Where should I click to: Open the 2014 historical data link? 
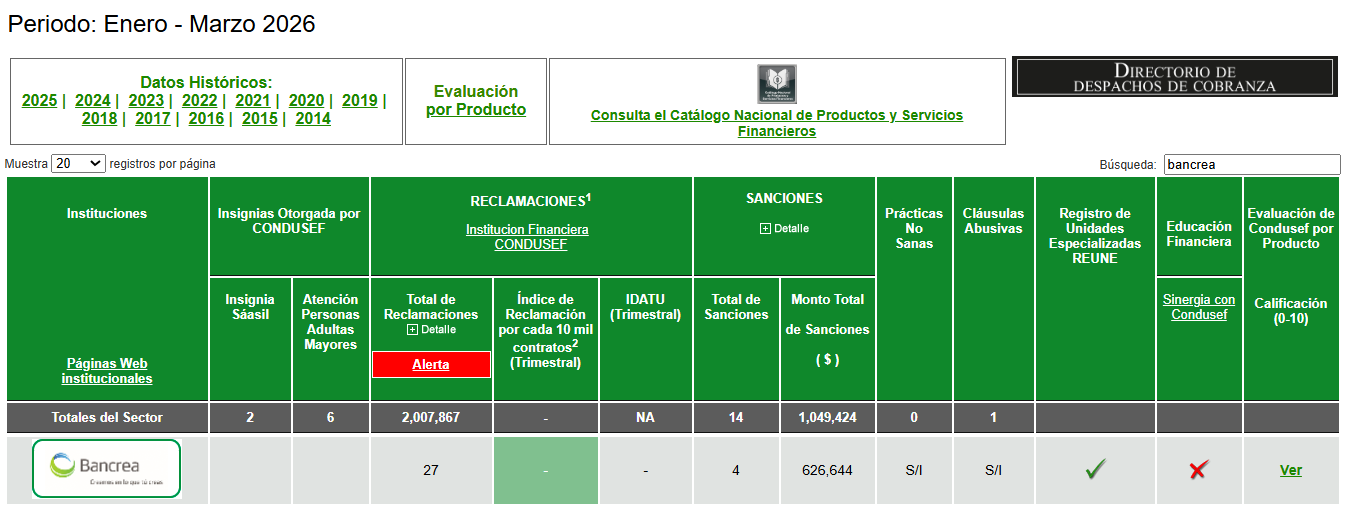tap(313, 118)
